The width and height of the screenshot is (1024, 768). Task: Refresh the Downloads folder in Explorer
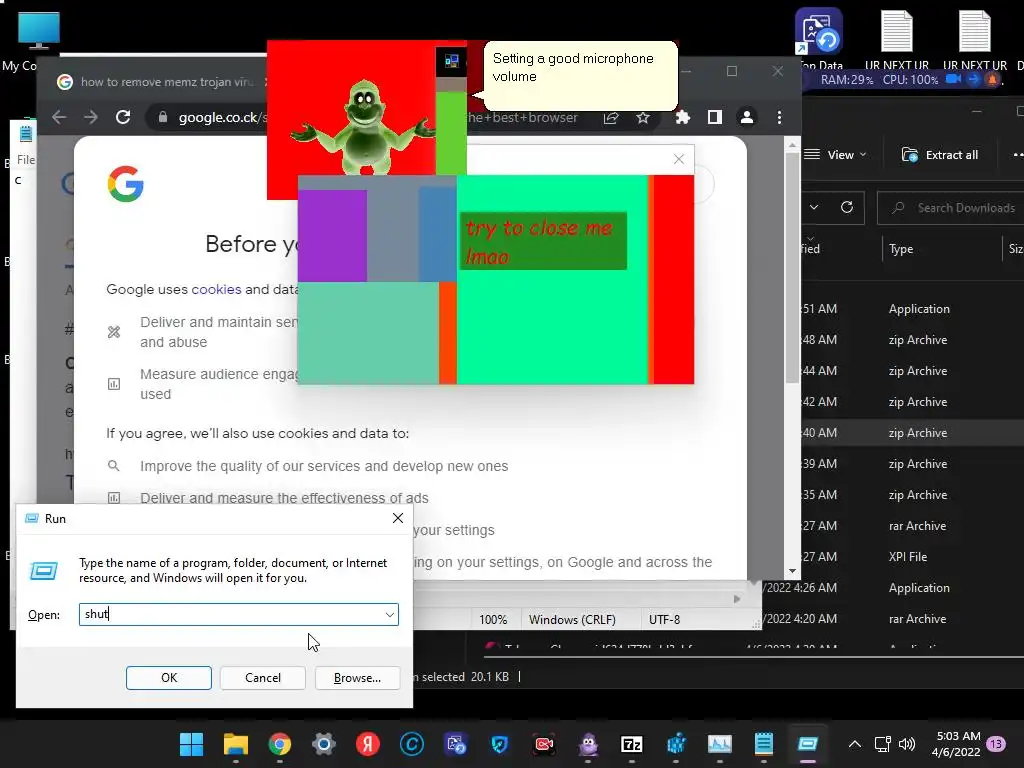[x=847, y=207]
